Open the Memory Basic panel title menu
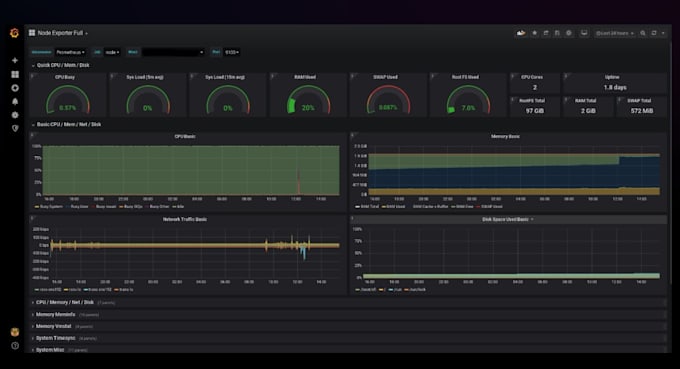Image resolution: width=680 pixels, height=369 pixels. pyautogui.click(x=505, y=137)
